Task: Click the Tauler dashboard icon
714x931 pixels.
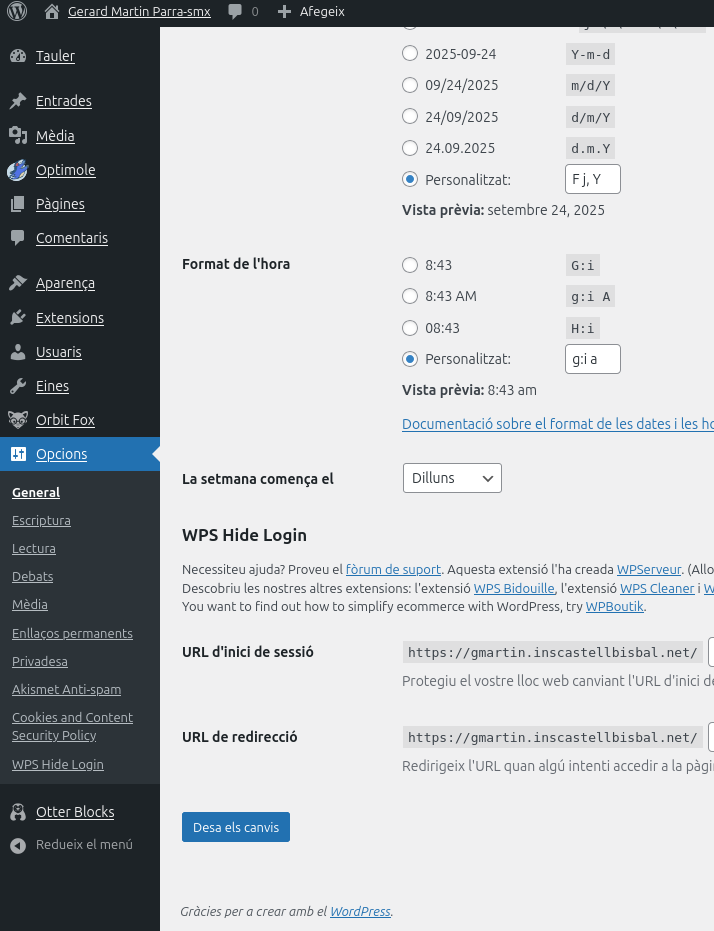Action: click(x=17, y=56)
